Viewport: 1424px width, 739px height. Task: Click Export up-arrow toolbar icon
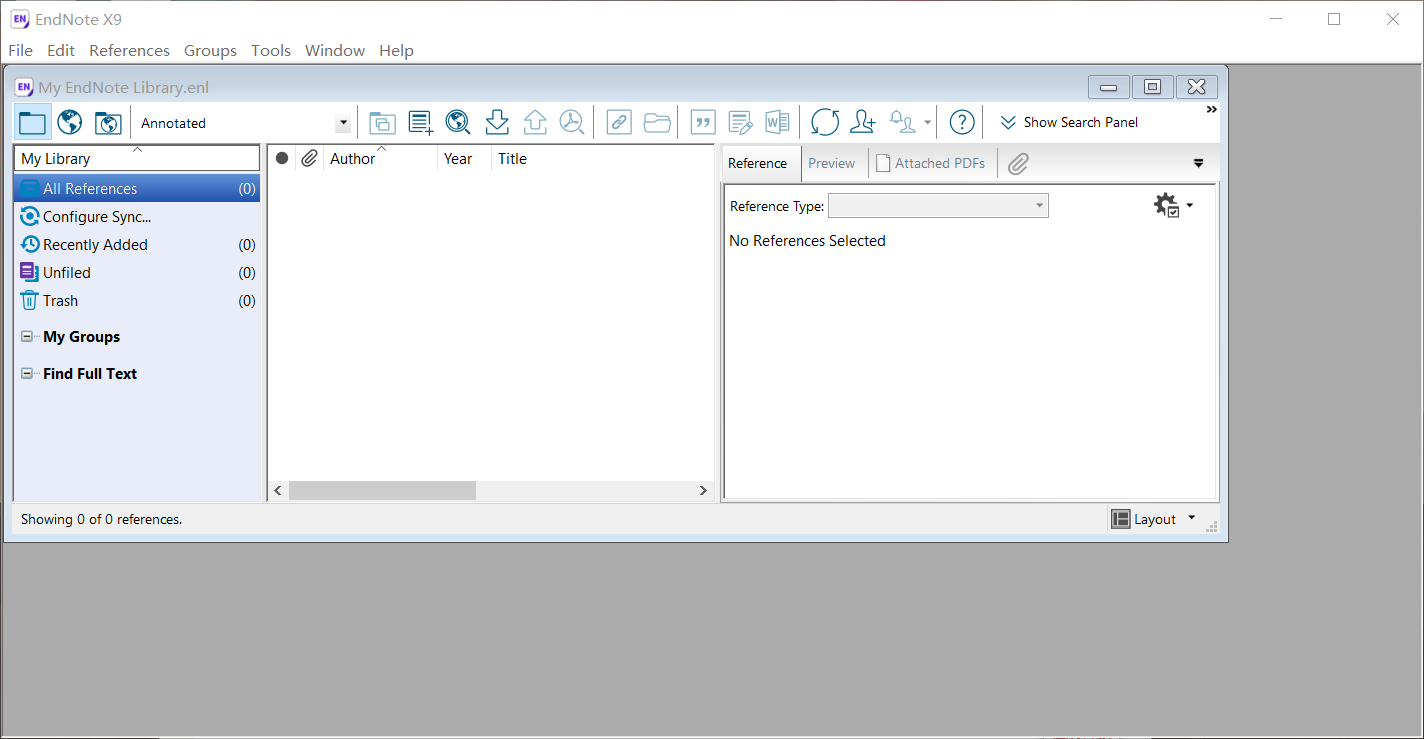point(535,122)
